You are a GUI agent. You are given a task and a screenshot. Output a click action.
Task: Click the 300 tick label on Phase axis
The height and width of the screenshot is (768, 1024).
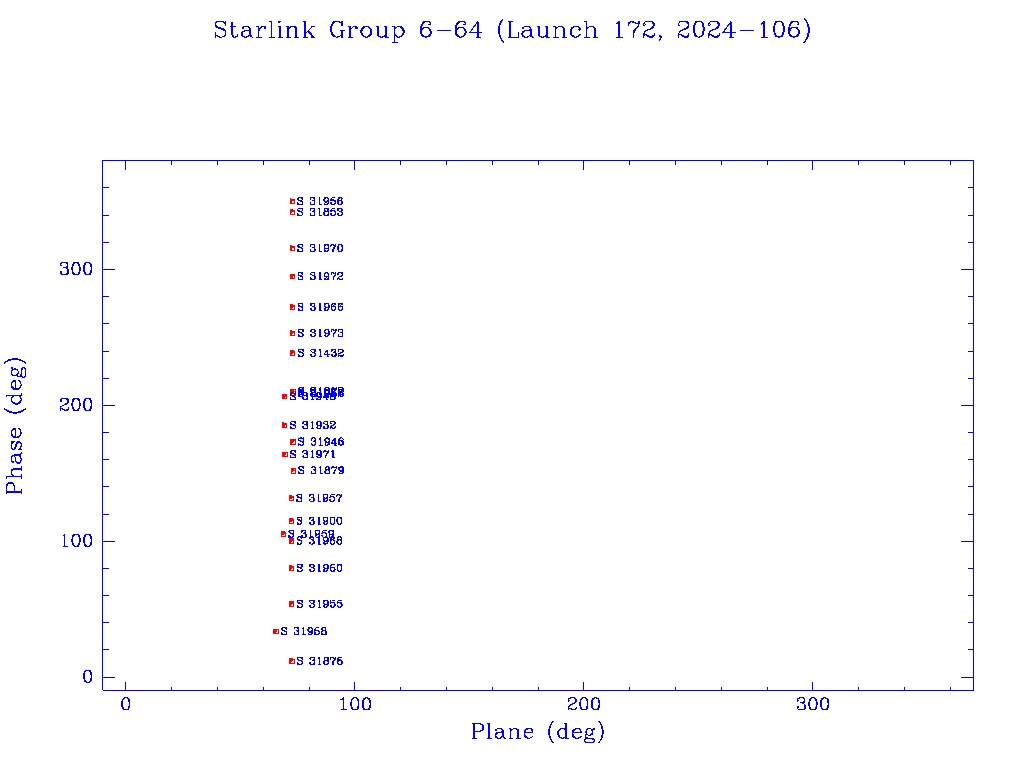[76, 269]
